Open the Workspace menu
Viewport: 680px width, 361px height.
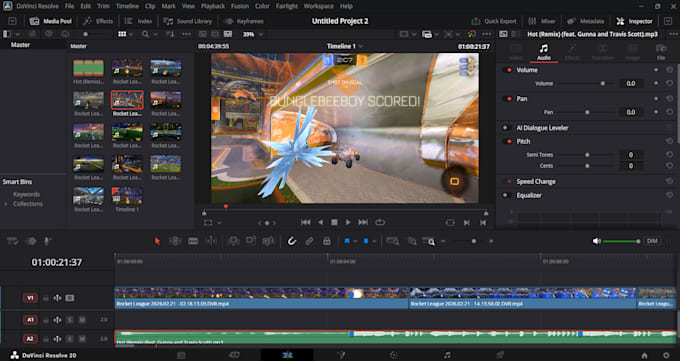click(x=318, y=6)
